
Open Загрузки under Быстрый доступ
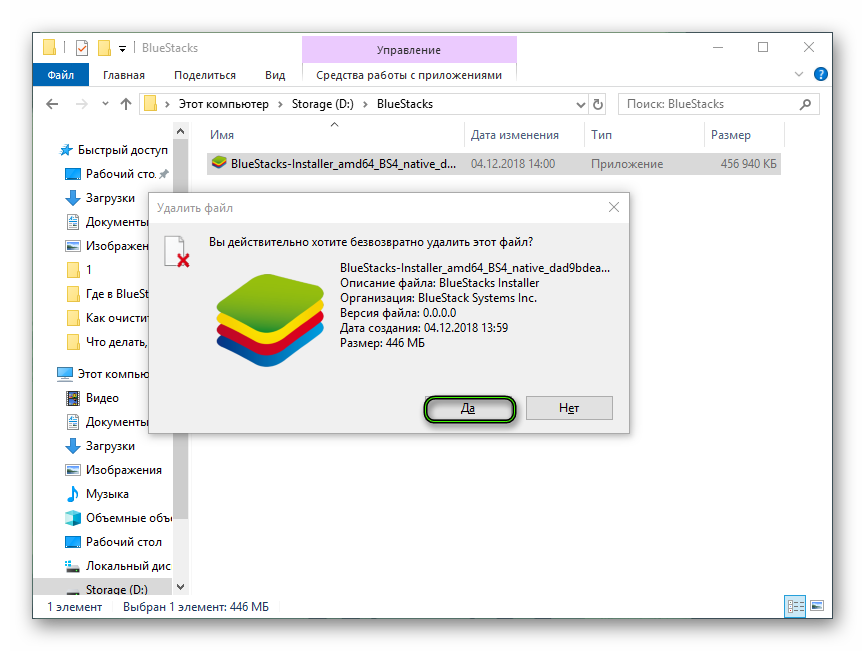click(x=110, y=198)
